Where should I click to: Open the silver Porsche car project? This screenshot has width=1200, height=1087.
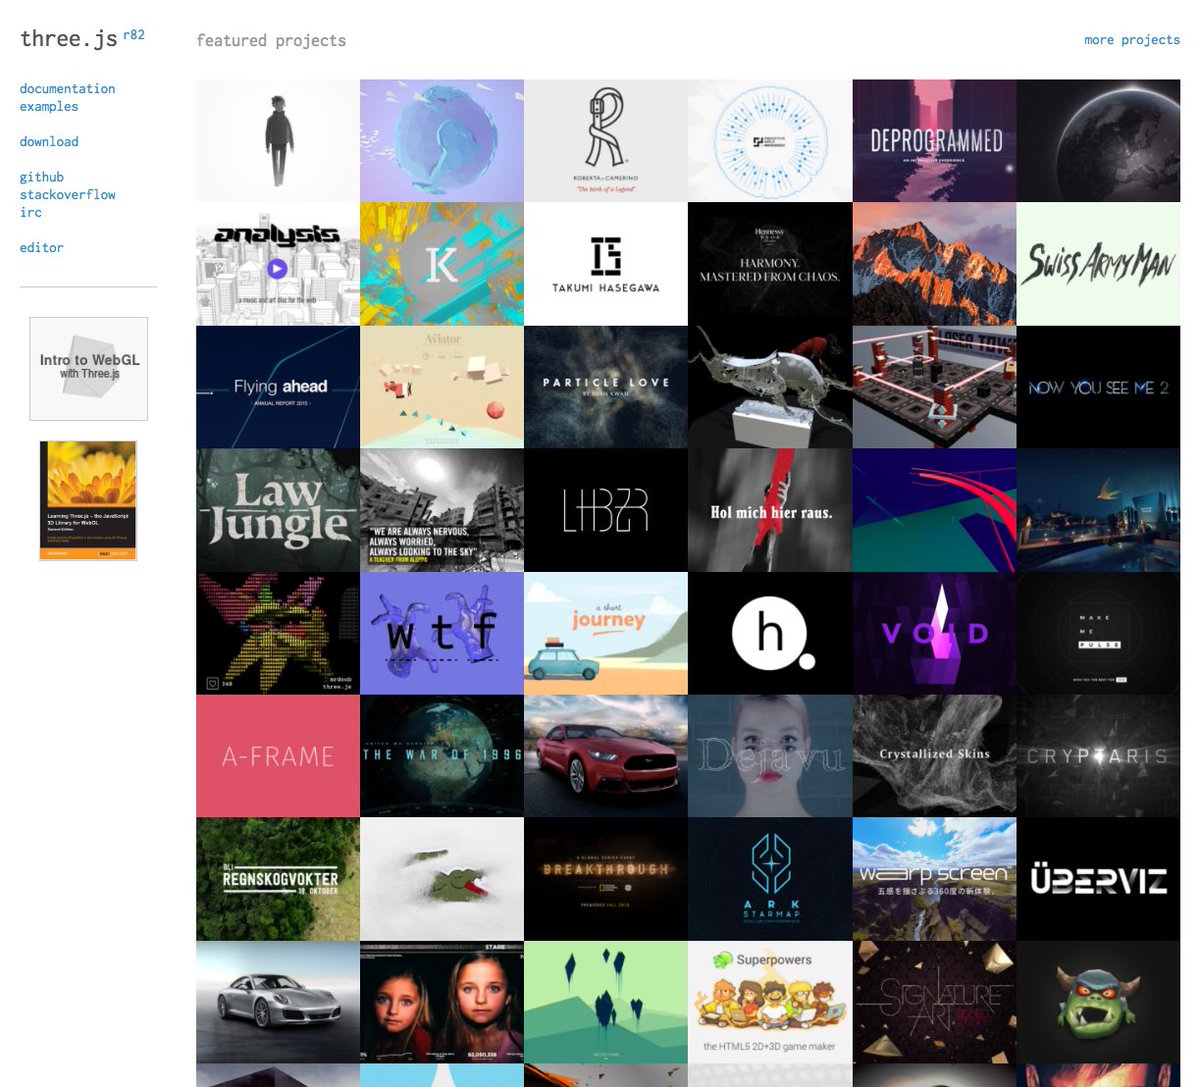tap(278, 1002)
